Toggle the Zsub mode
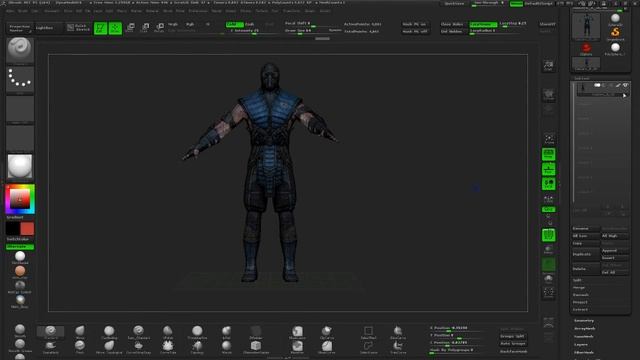 point(250,24)
